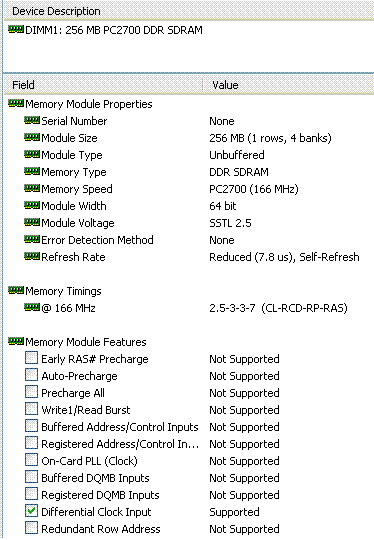Click the Unbuffered value

tap(237, 155)
